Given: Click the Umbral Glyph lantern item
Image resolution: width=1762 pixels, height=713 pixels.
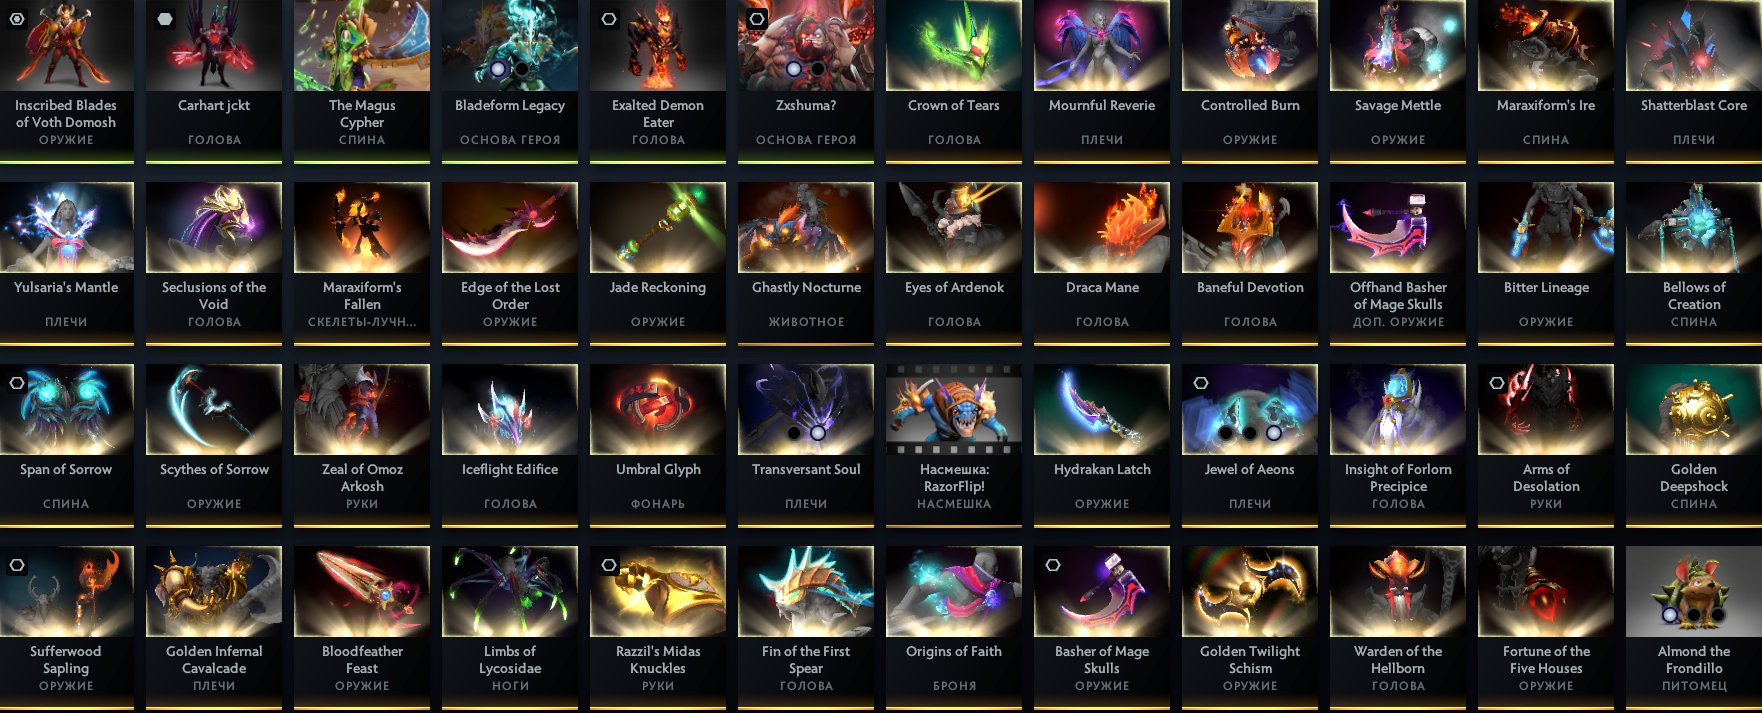Looking at the screenshot, I should tap(658, 445).
